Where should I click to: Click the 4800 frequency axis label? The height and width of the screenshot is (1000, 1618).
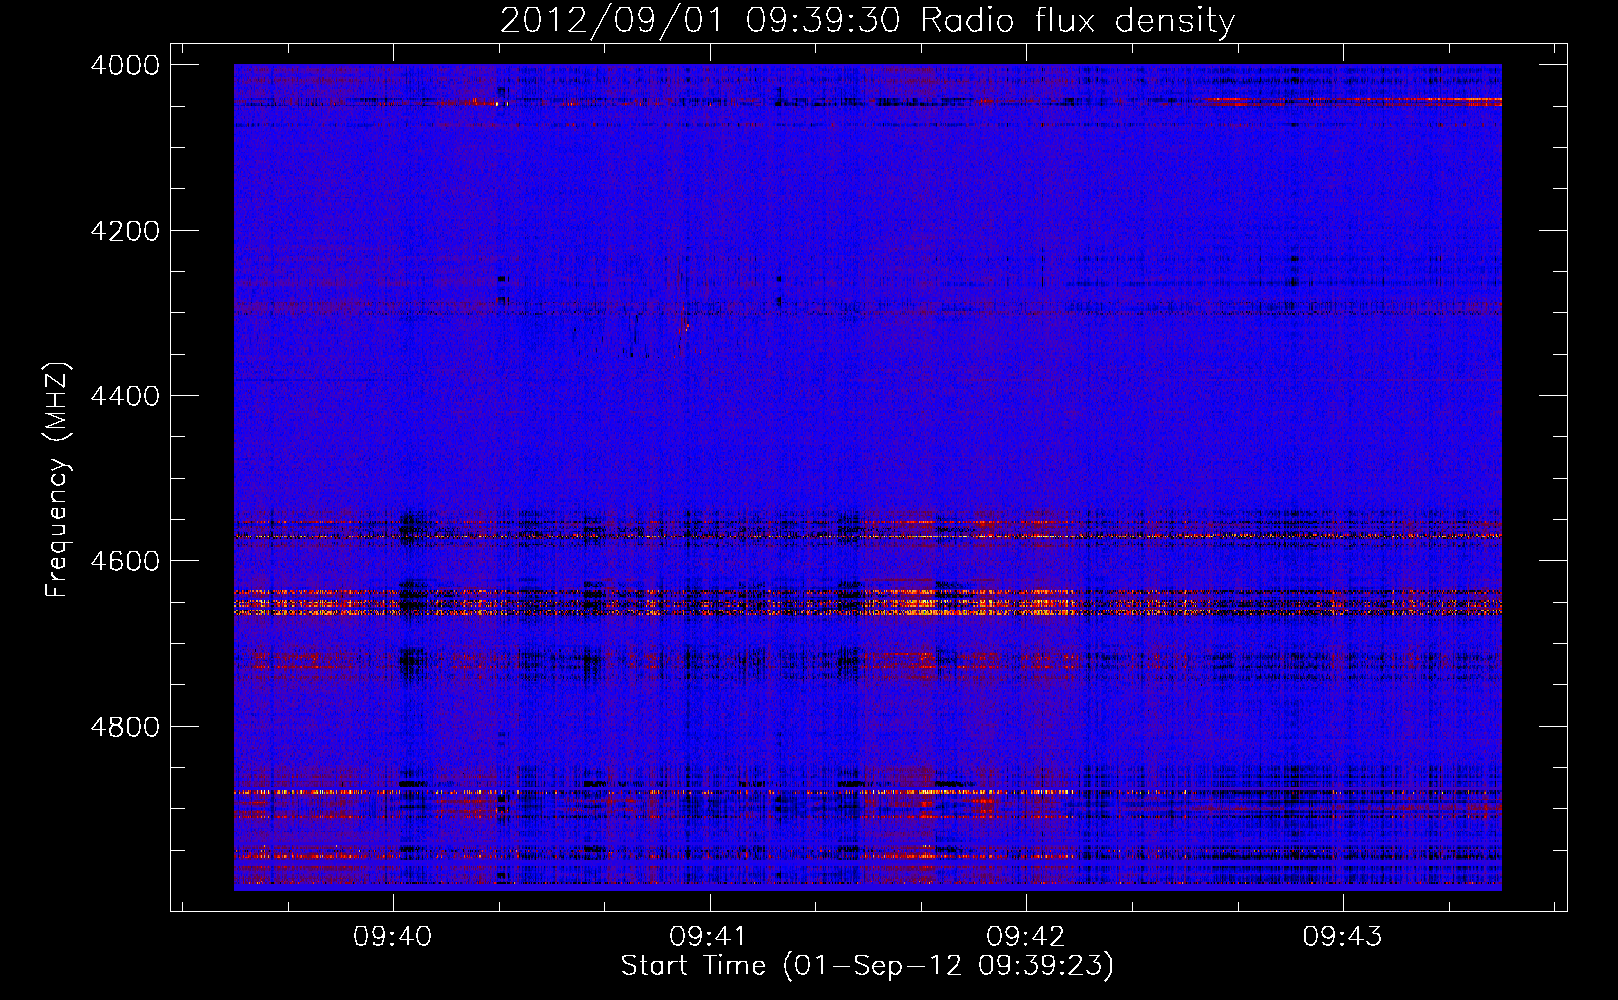point(125,727)
